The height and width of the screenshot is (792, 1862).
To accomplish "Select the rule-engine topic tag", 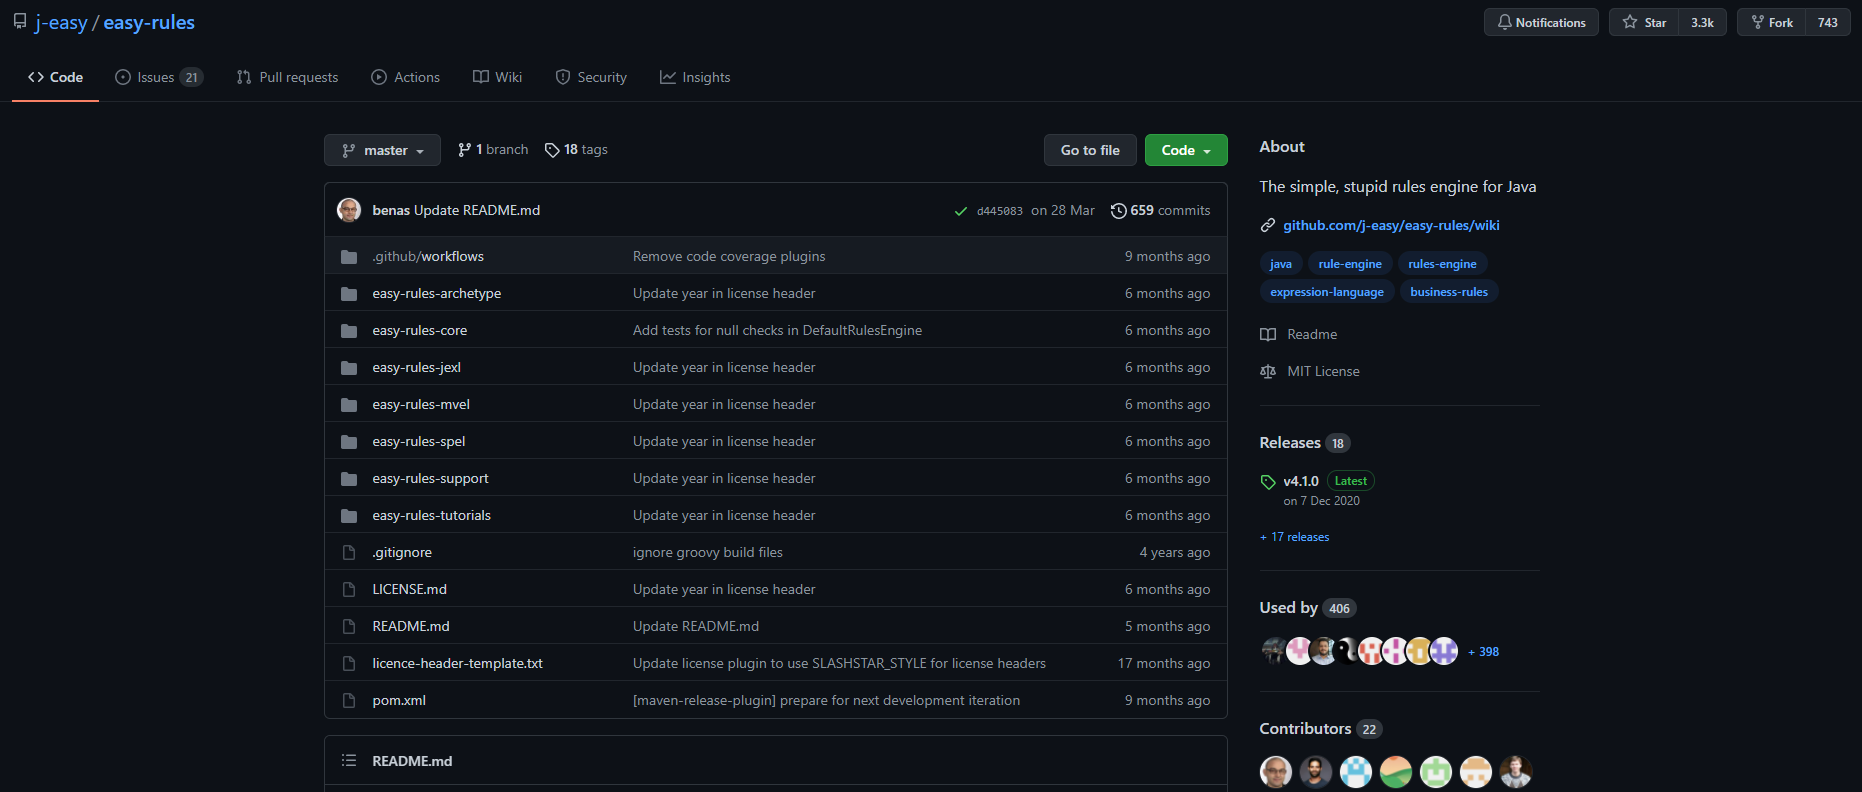I will click(x=1350, y=264).
